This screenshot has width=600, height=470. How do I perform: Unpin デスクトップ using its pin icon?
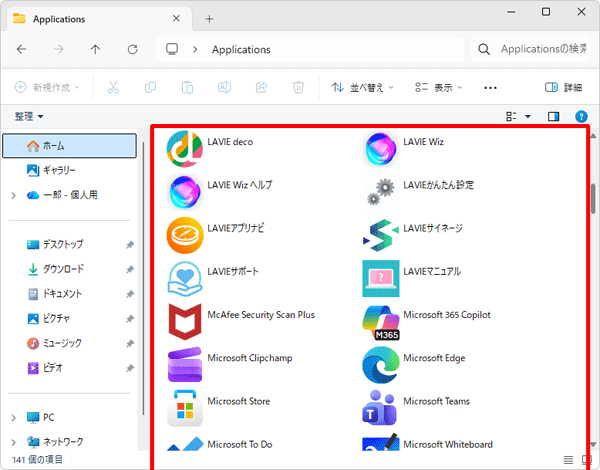(x=130, y=245)
